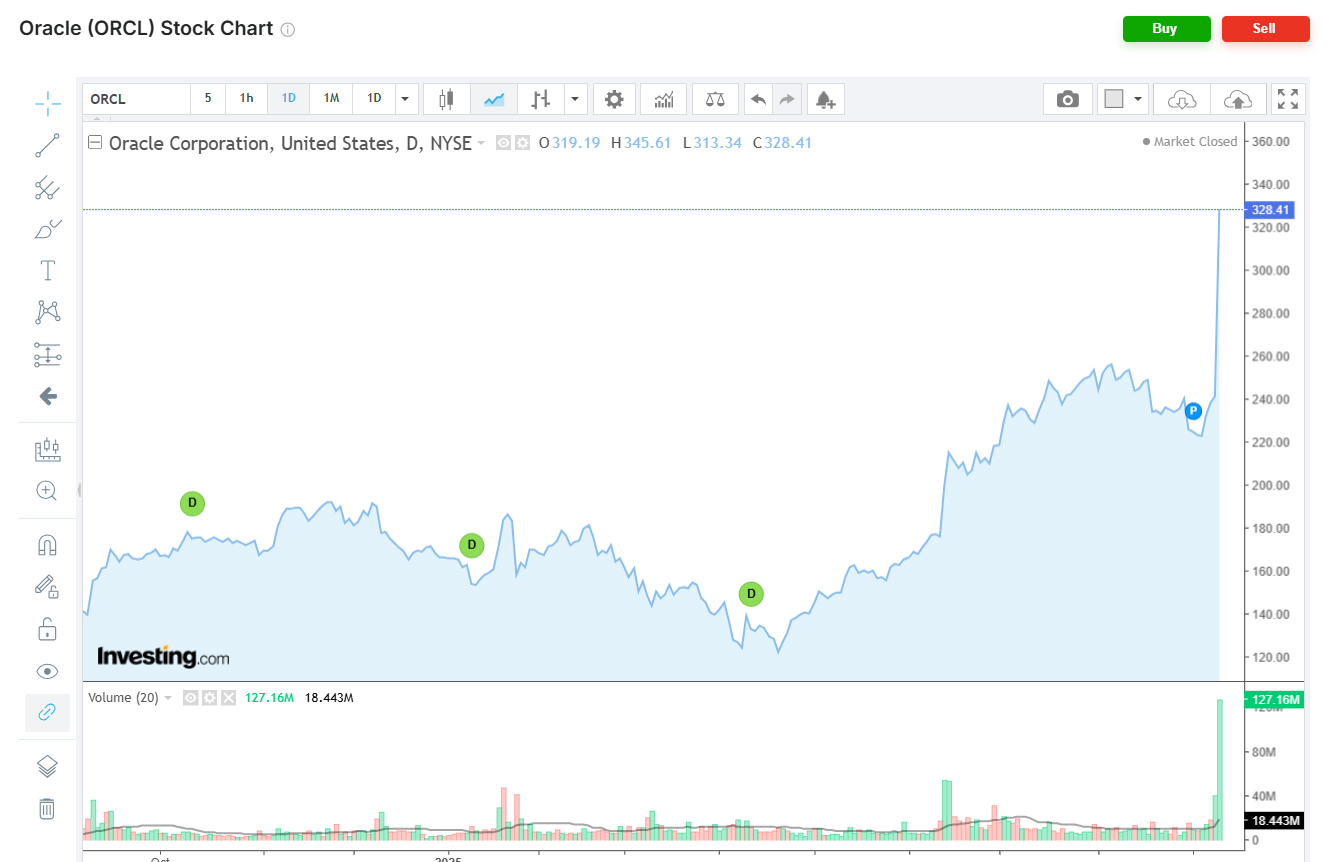Image resolution: width=1332 pixels, height=862 pixels.
Task: Select the 1M interval
Action: (331, 98)
